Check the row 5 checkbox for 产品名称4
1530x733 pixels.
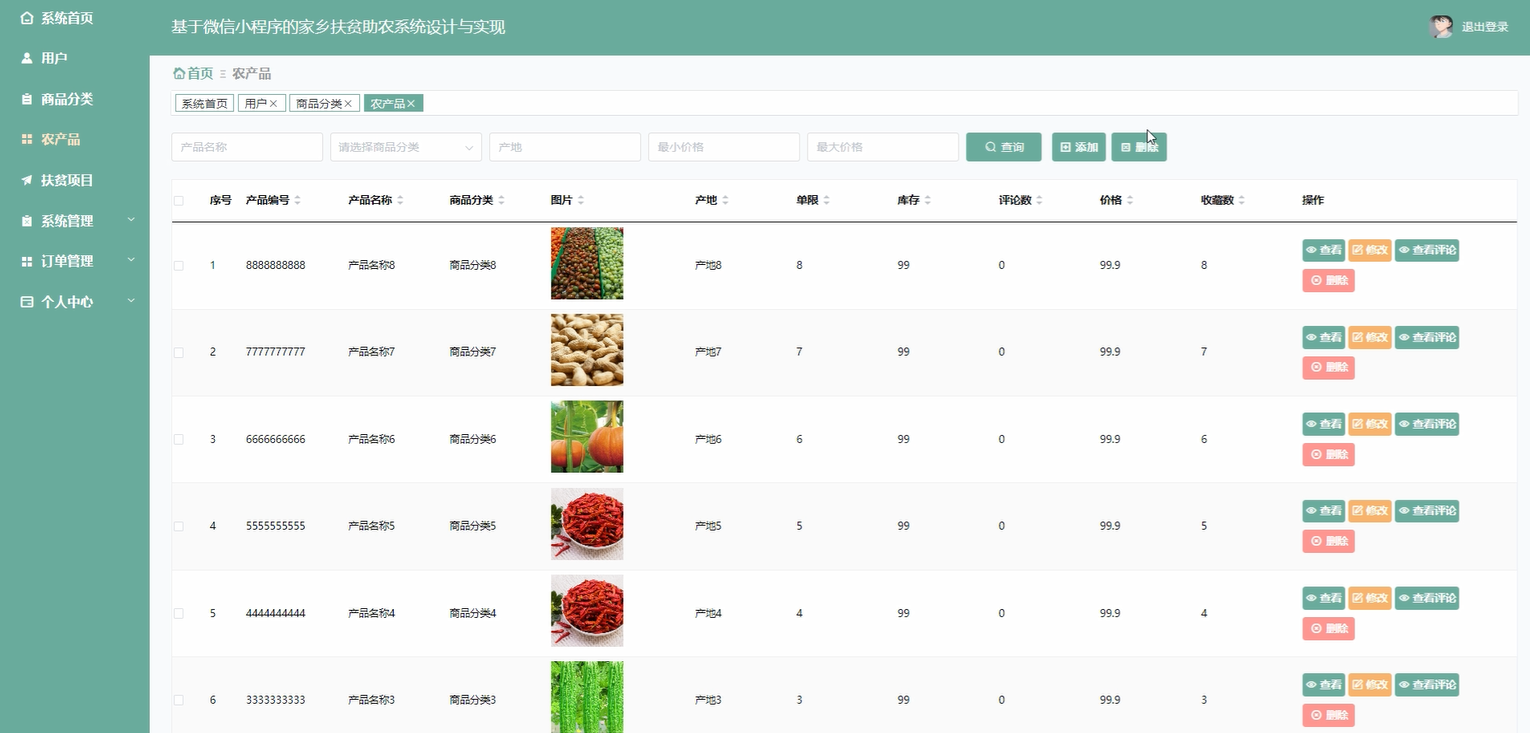pyautogui.click(x=179, y=613)
